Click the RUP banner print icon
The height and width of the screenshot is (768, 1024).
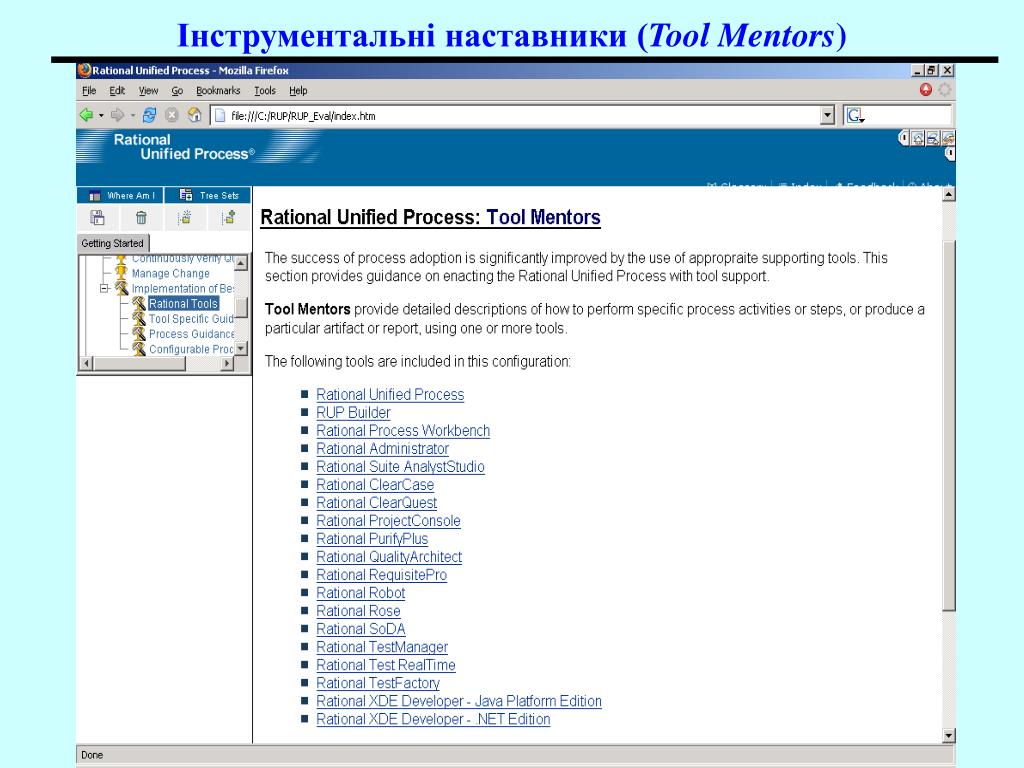coord(933,138)
